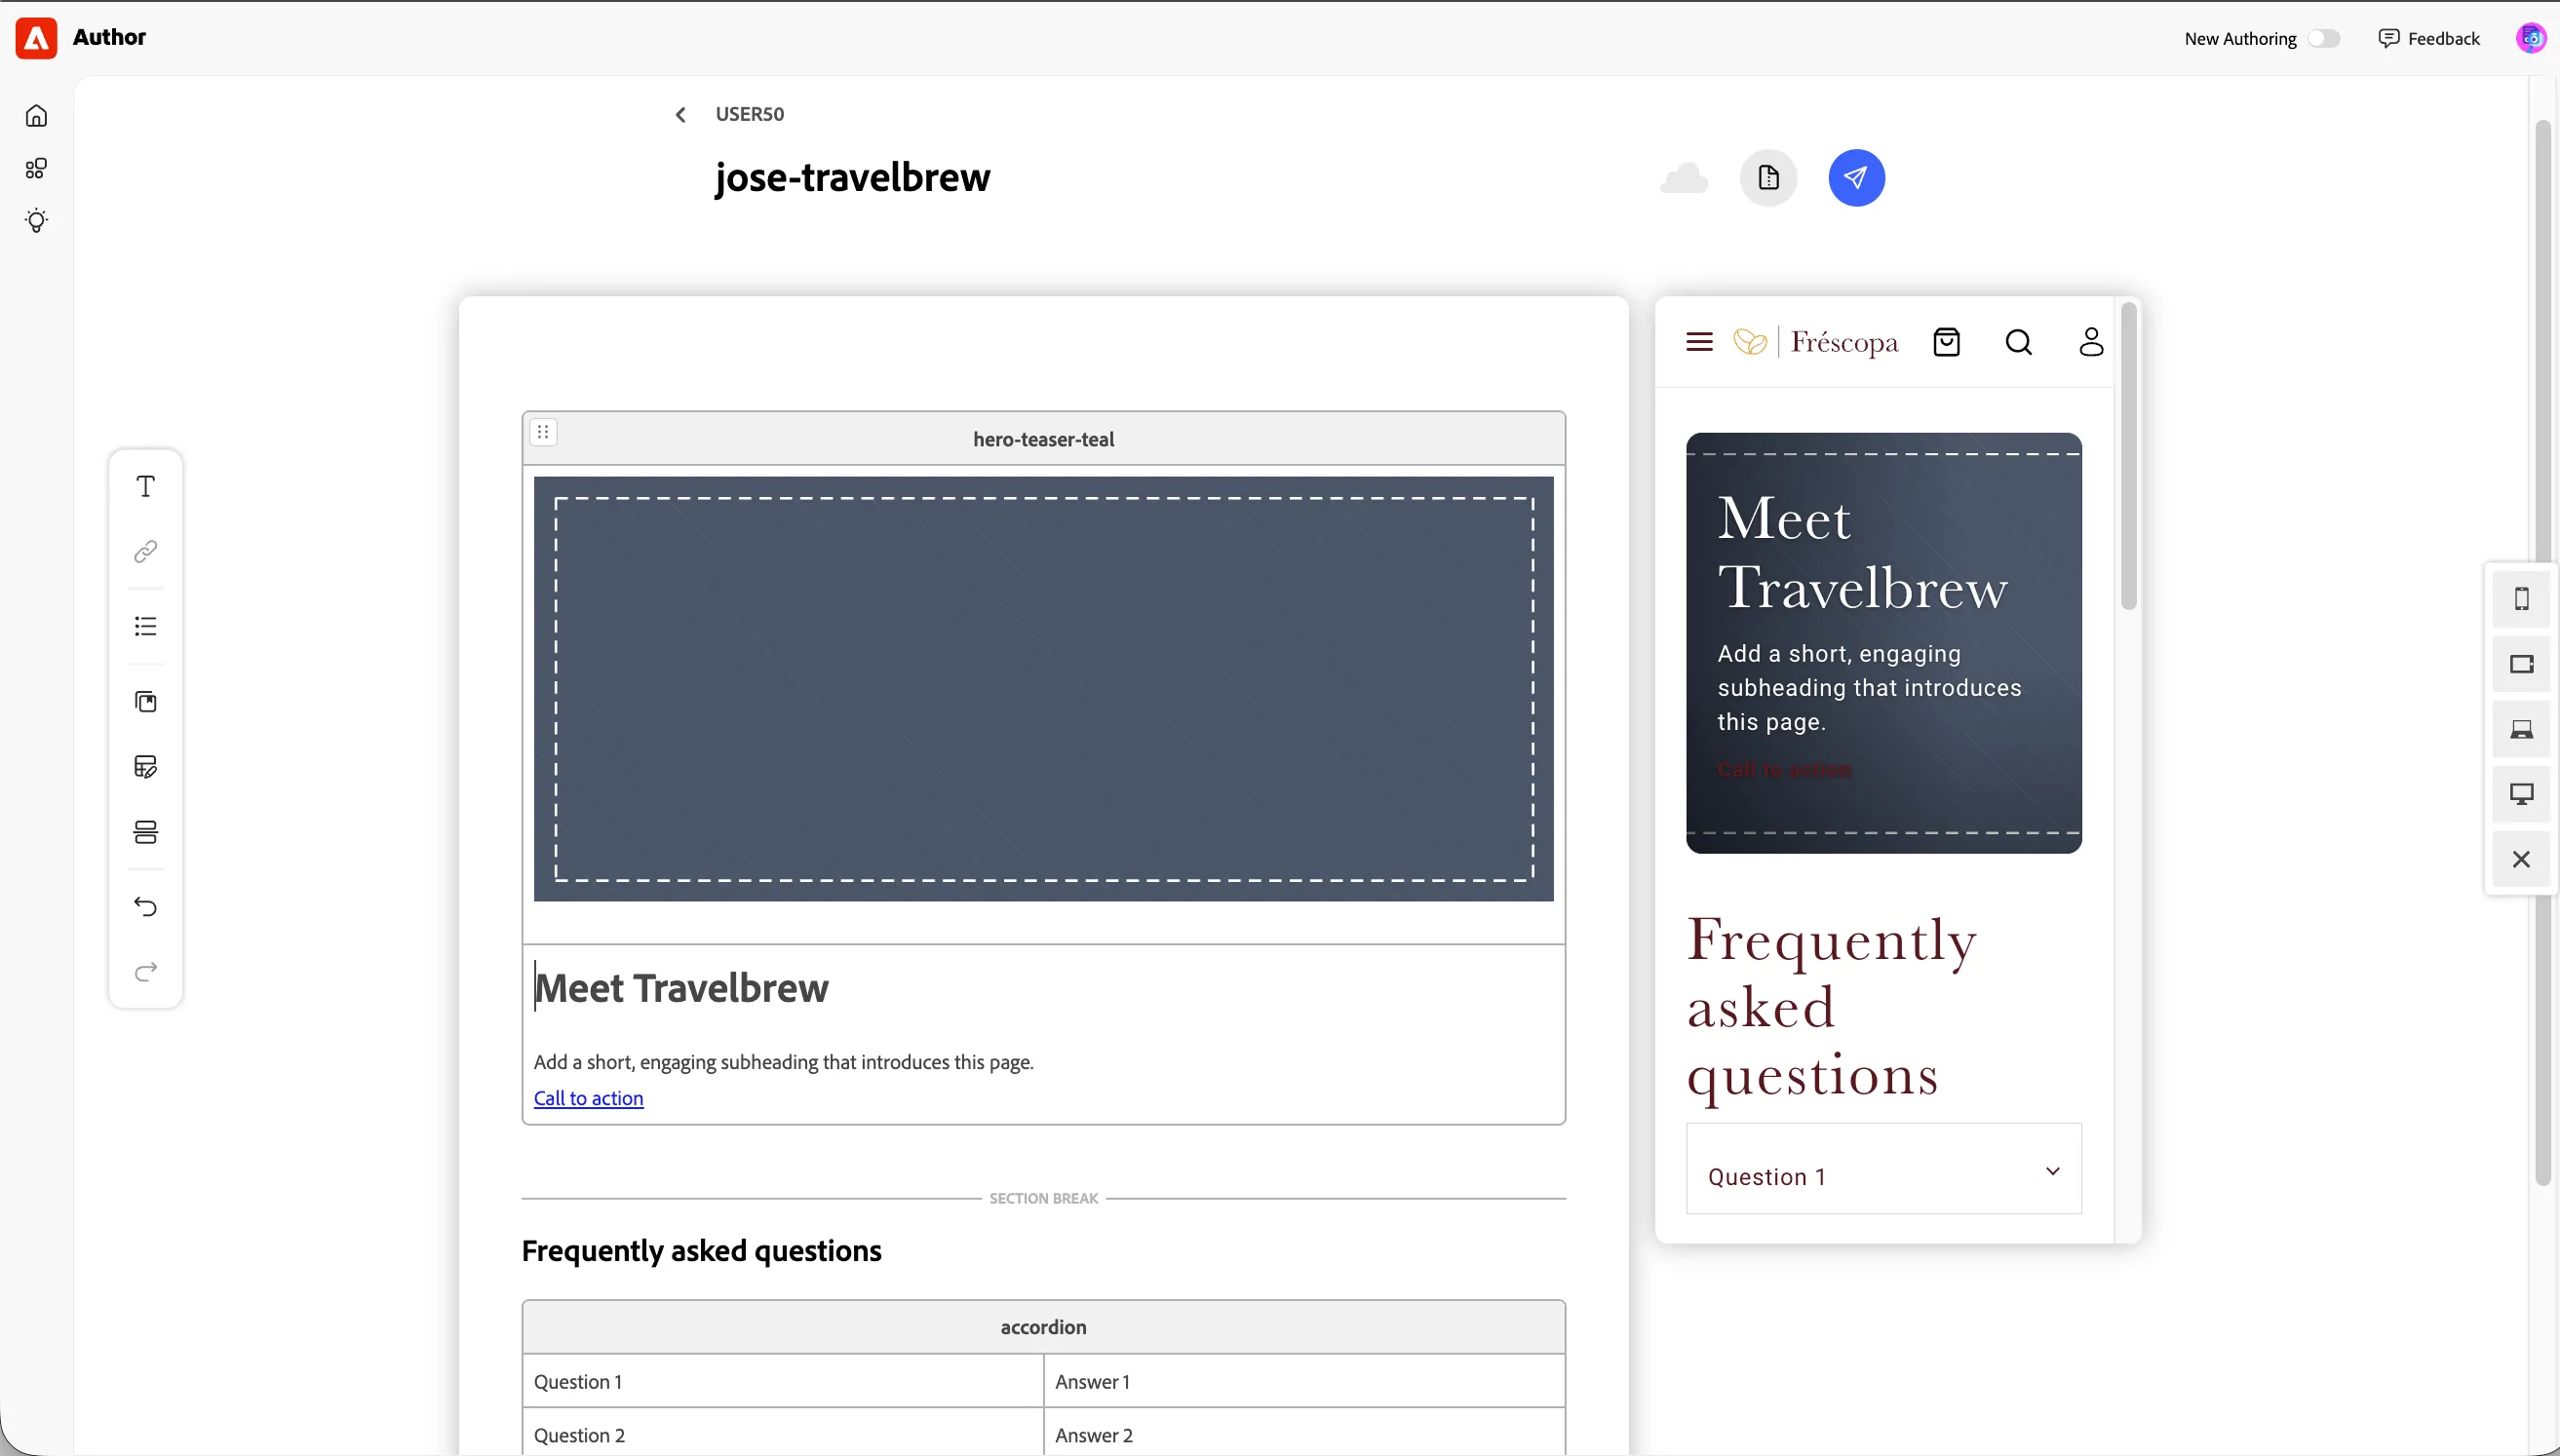The height and width of the screenshot is (1456, 2560).
Task: Switch preview to laptop view
Action: click(x=2521, y=729)
